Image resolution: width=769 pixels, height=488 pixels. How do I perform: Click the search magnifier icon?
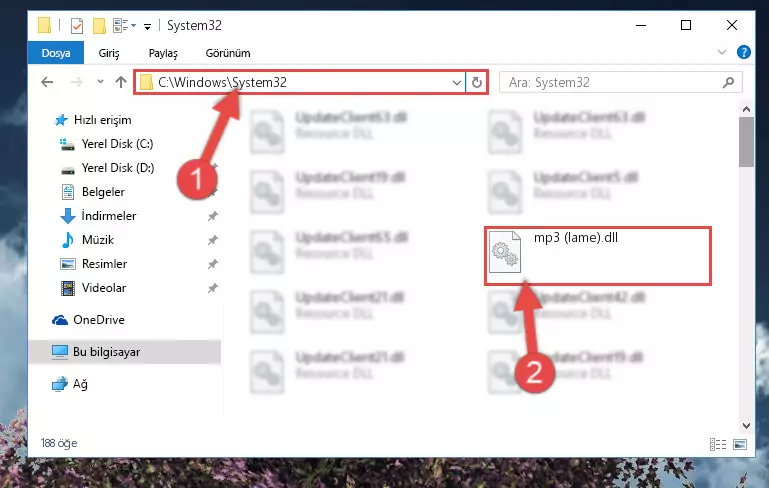(x=728, y=82)
